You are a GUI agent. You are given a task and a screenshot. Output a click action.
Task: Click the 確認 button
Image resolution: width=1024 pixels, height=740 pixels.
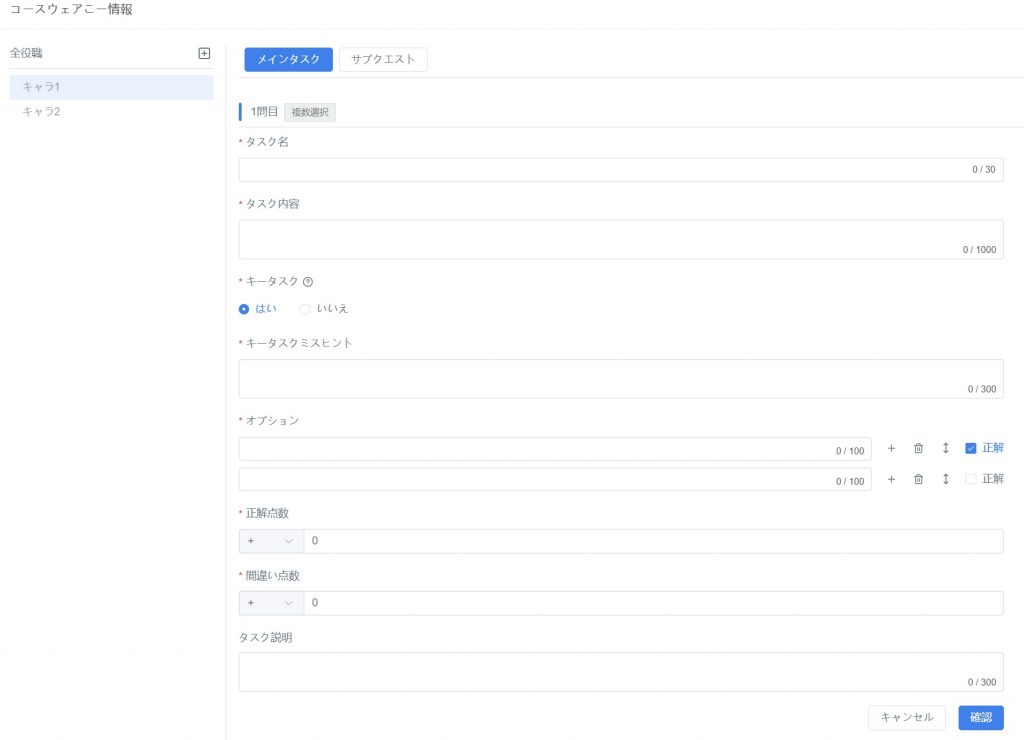click(x=980, y=718)
